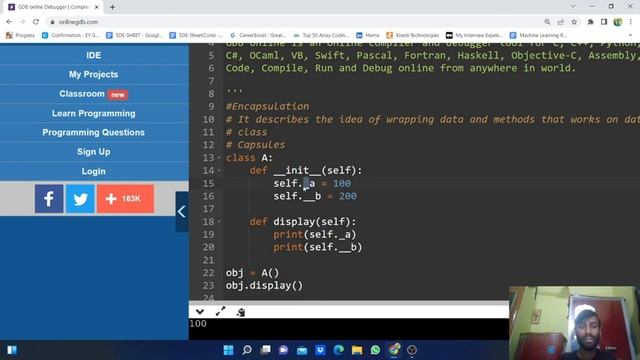Share this page using the address bar share icon

(x=561, y=22)
